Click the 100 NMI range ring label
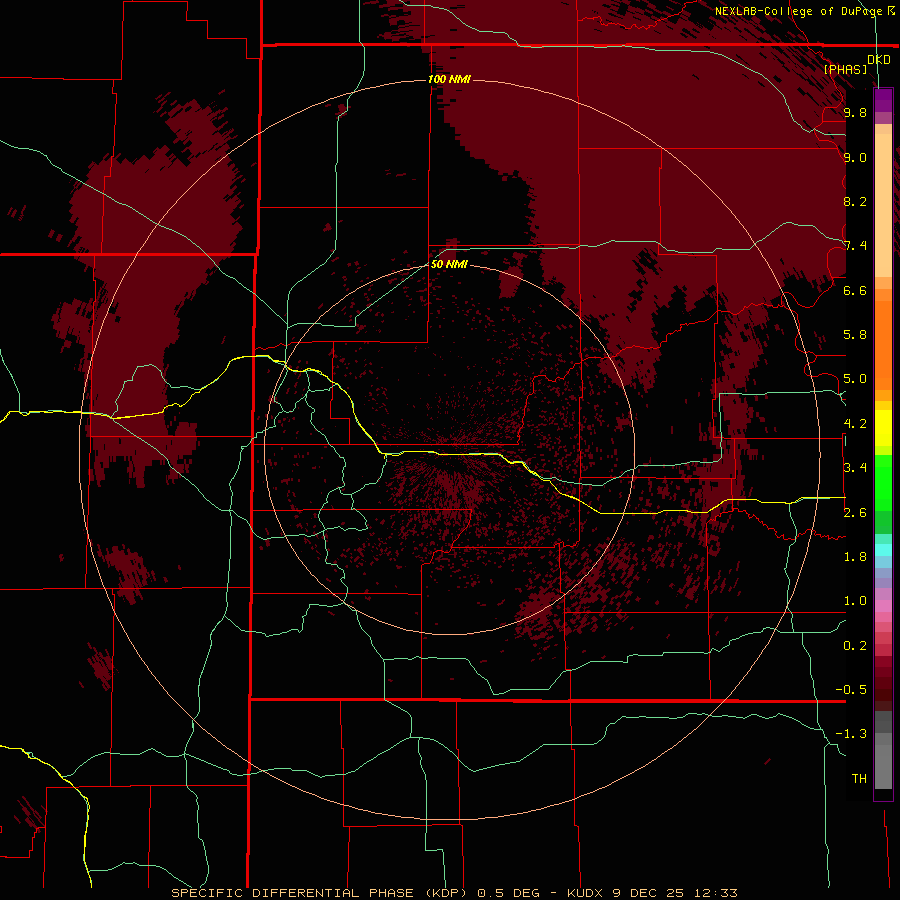 click(x=449, y=79)
